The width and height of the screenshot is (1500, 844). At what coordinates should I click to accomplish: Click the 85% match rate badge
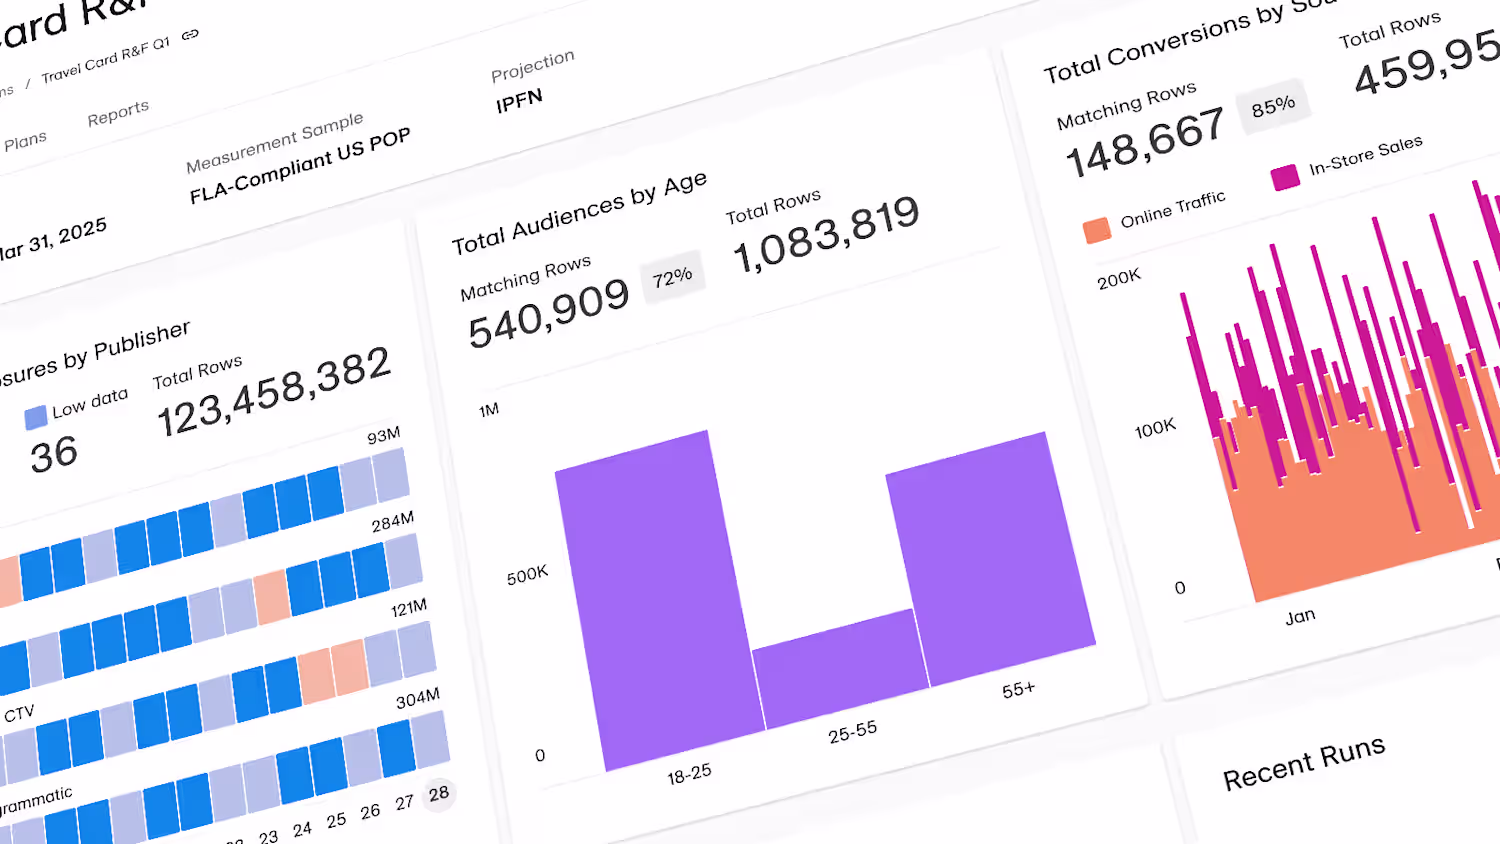(x=1273, y=106)
